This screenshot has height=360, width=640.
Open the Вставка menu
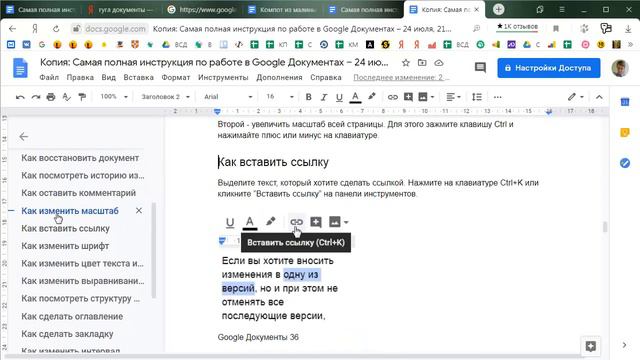tap(138, 78)
